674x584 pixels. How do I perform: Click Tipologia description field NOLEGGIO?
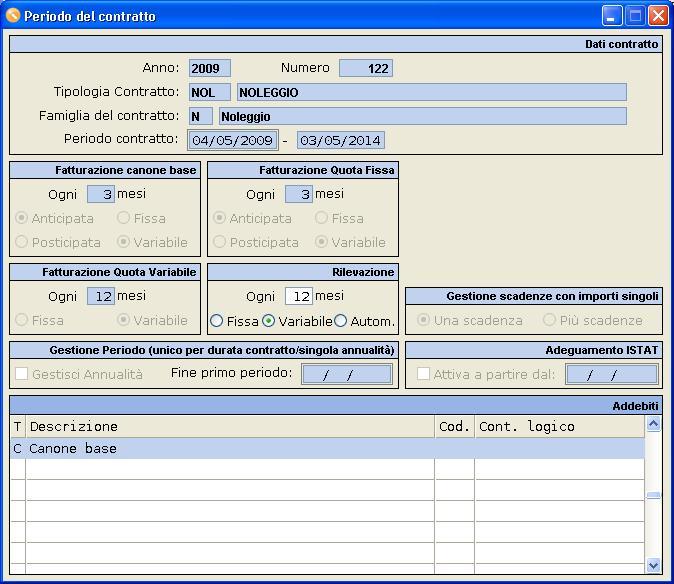click(x=432, y=92)
